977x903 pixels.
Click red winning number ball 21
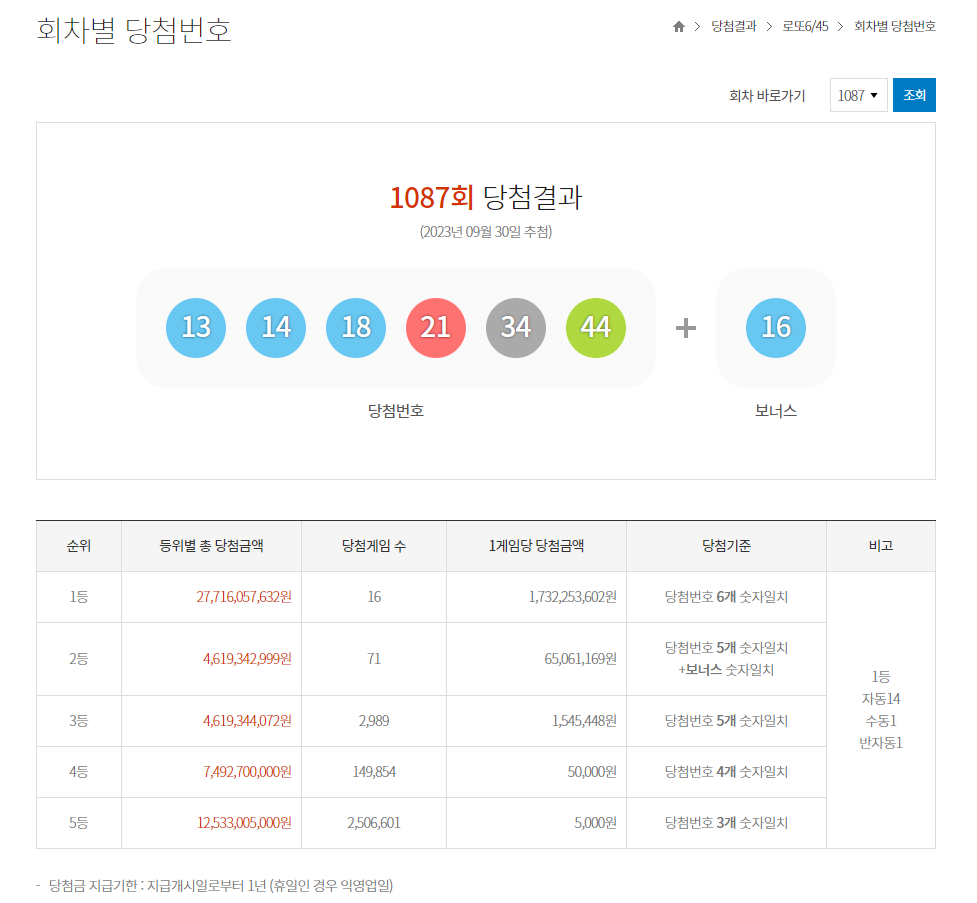436,328
